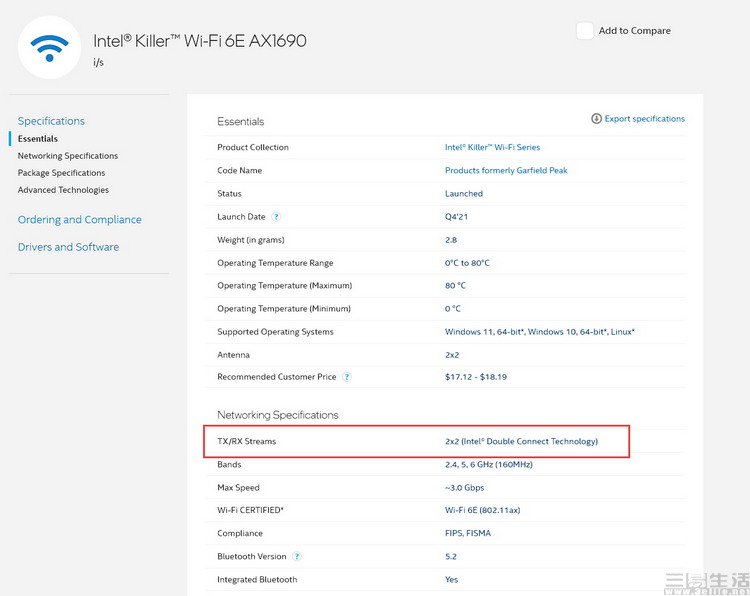Click the Q4'21 launch date value

click(x=456, y=217)
